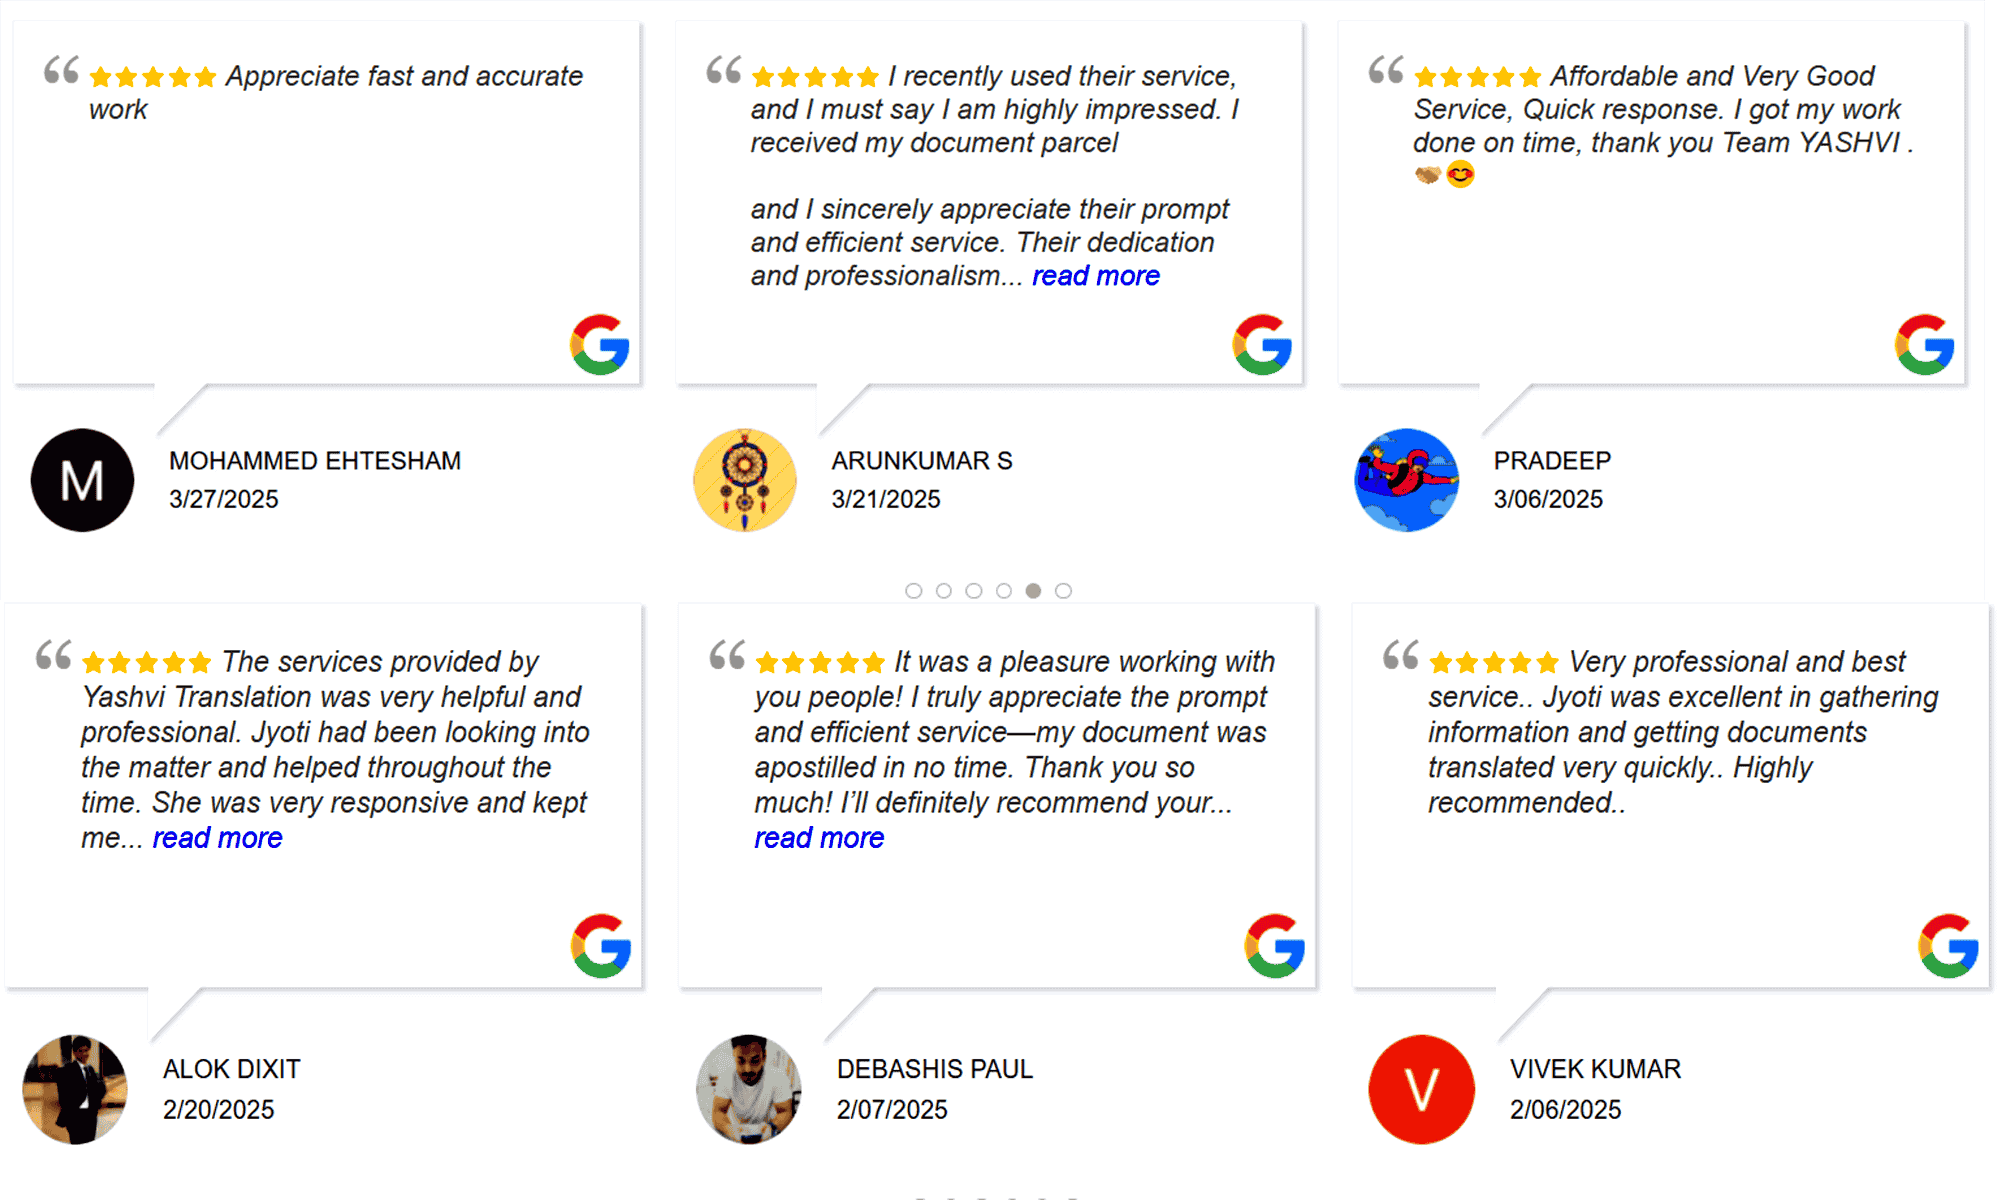Click the reviewer name ARUNKUMAR S
The height and width of the screenshot is (1200, 2000).
tap(921, 461)
